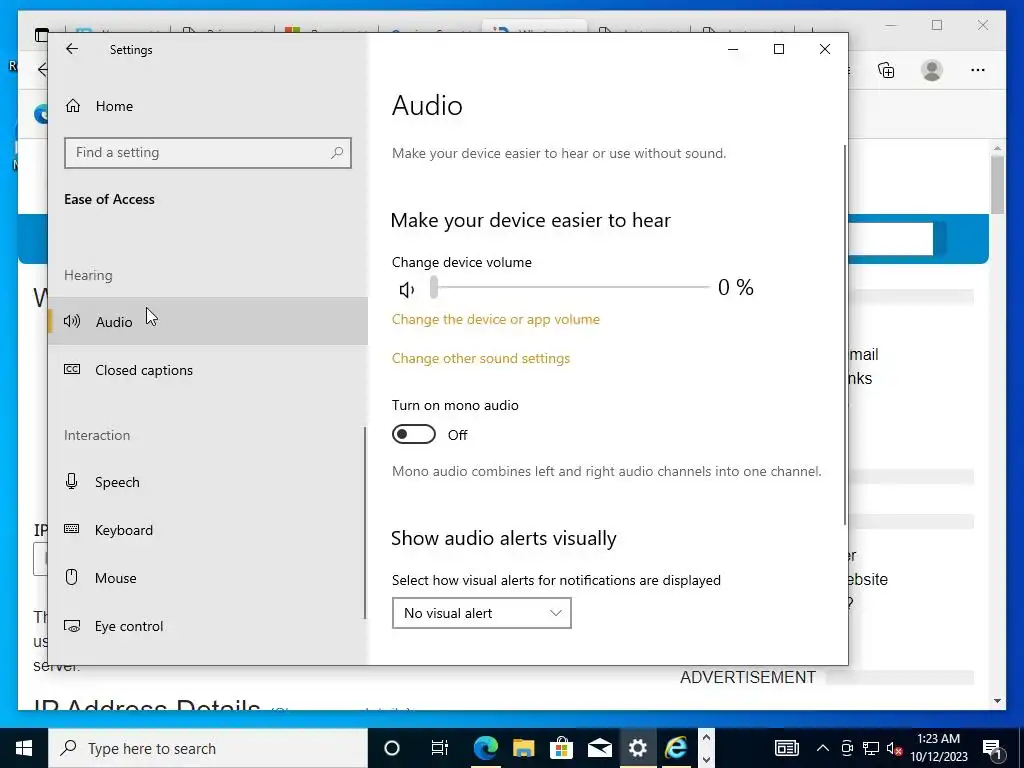Click the taskbar toolbar scroll-up arrow
This screenshot has height=768, width=1024.
(706, 737)
